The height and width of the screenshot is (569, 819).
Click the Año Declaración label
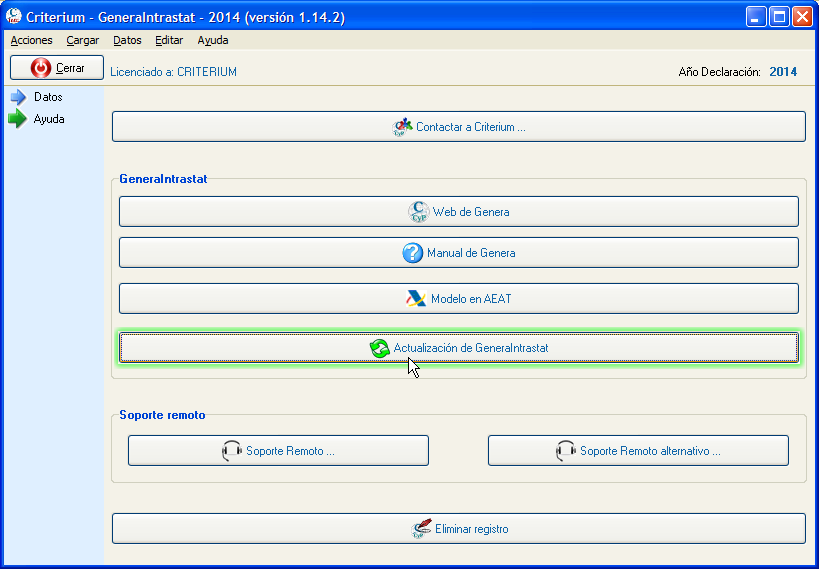pyautogui.click(x=719, y=72)
